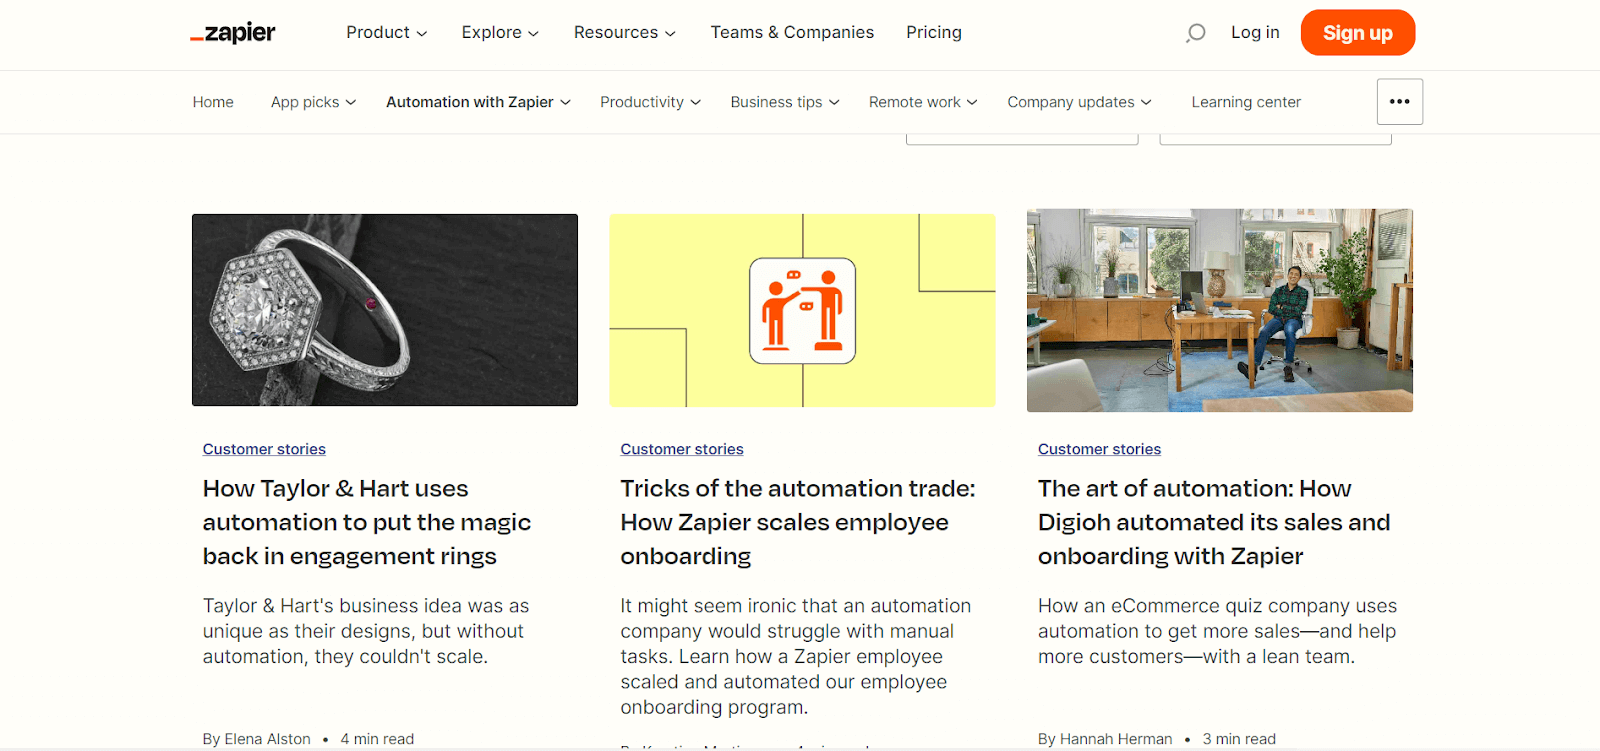Viewport: 1600px width, 751px height.
Task: Open the Pricing page
Action: 934,33
